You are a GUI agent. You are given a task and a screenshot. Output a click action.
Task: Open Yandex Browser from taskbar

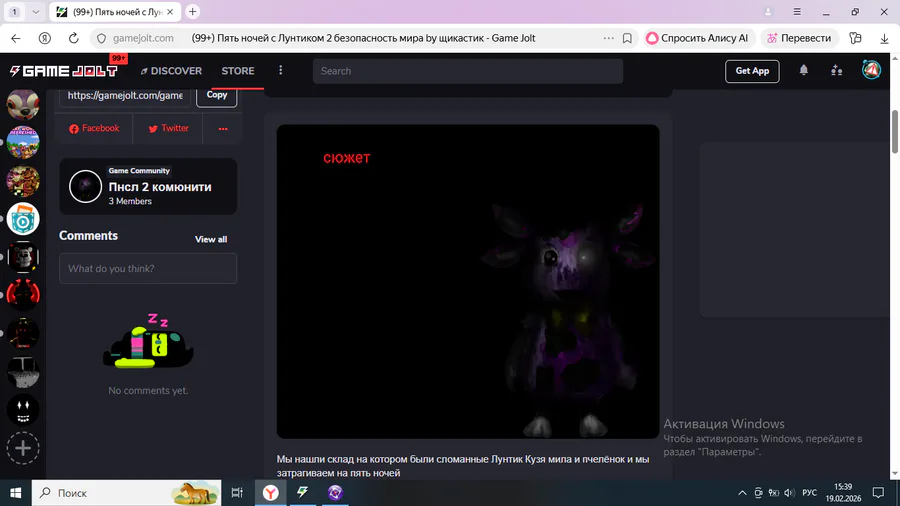[x=270, y=493]
